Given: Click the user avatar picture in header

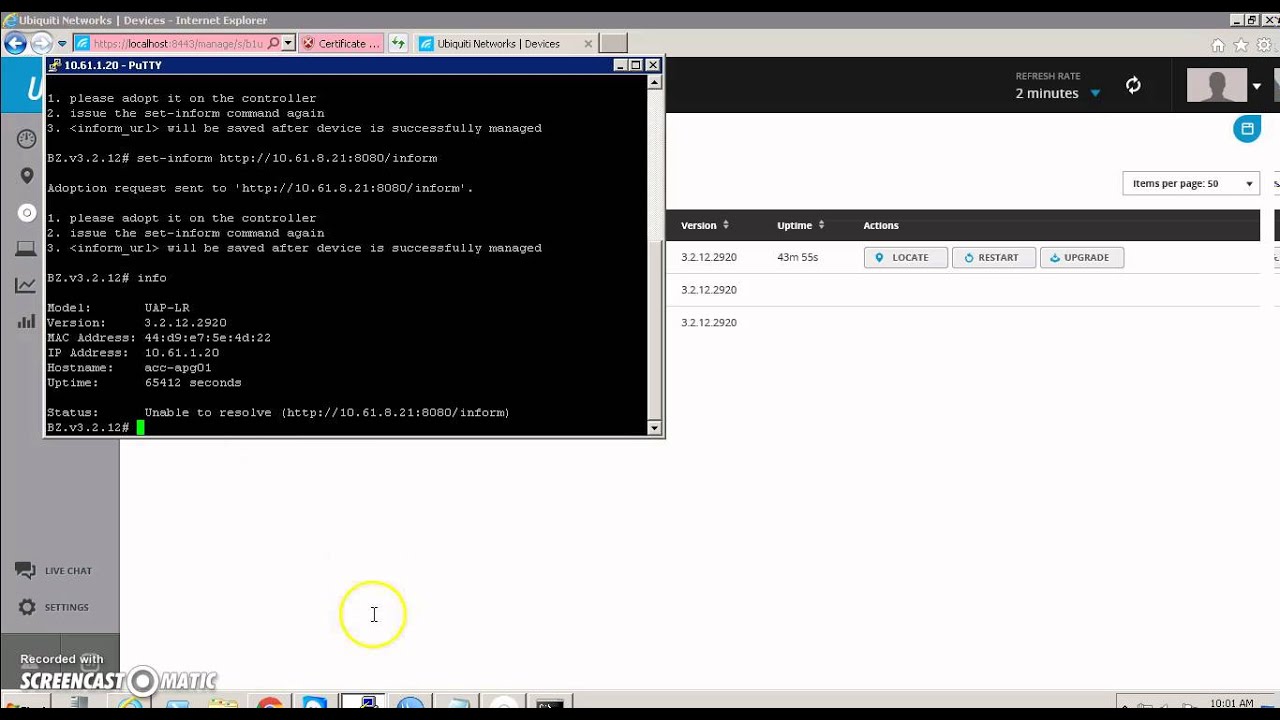Looking at the screenshot, I should (1217, 85).
